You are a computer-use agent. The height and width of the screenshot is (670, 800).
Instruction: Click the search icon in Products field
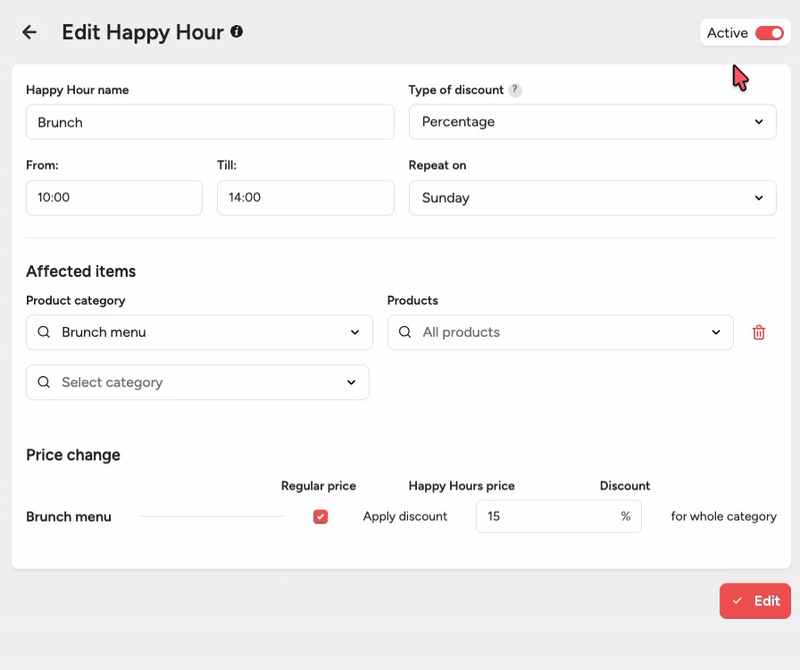[405, 332]
